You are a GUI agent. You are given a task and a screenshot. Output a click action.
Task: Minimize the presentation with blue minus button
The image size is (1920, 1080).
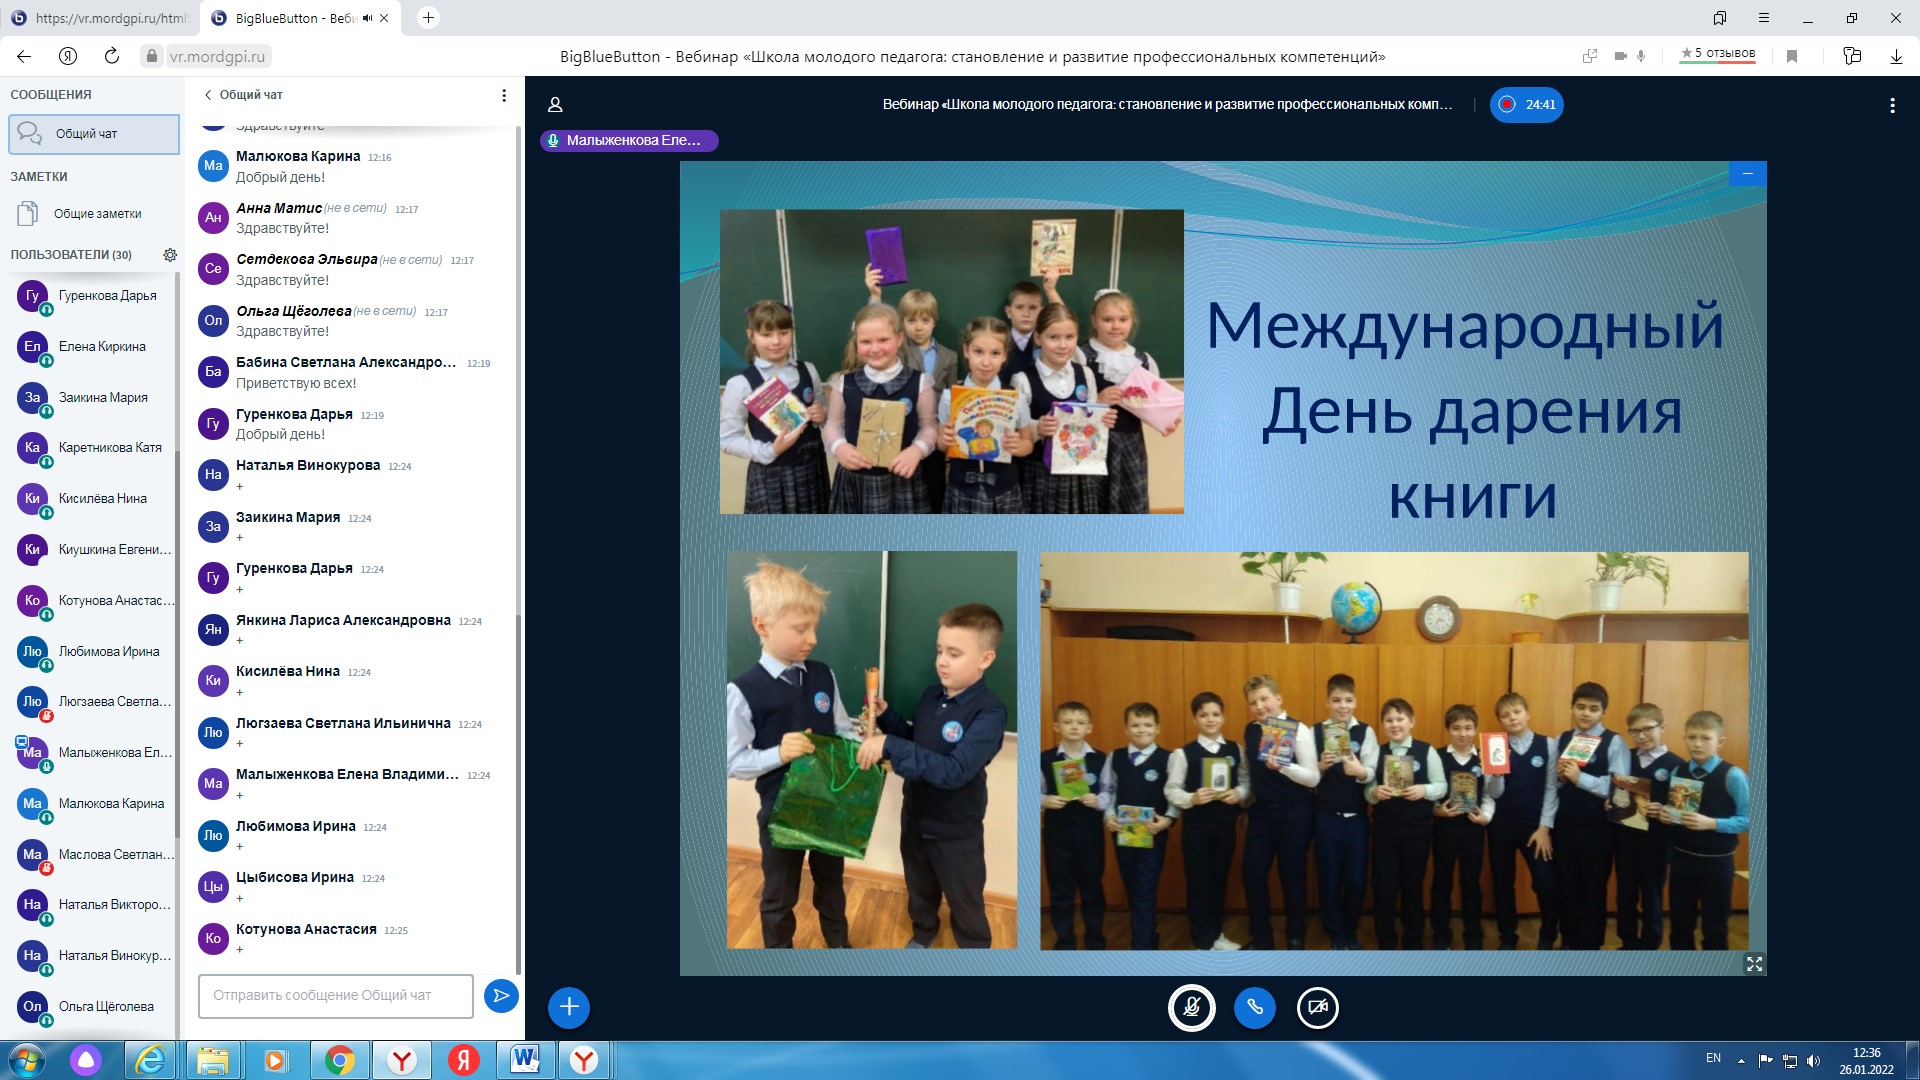[x=1747, y=174]
